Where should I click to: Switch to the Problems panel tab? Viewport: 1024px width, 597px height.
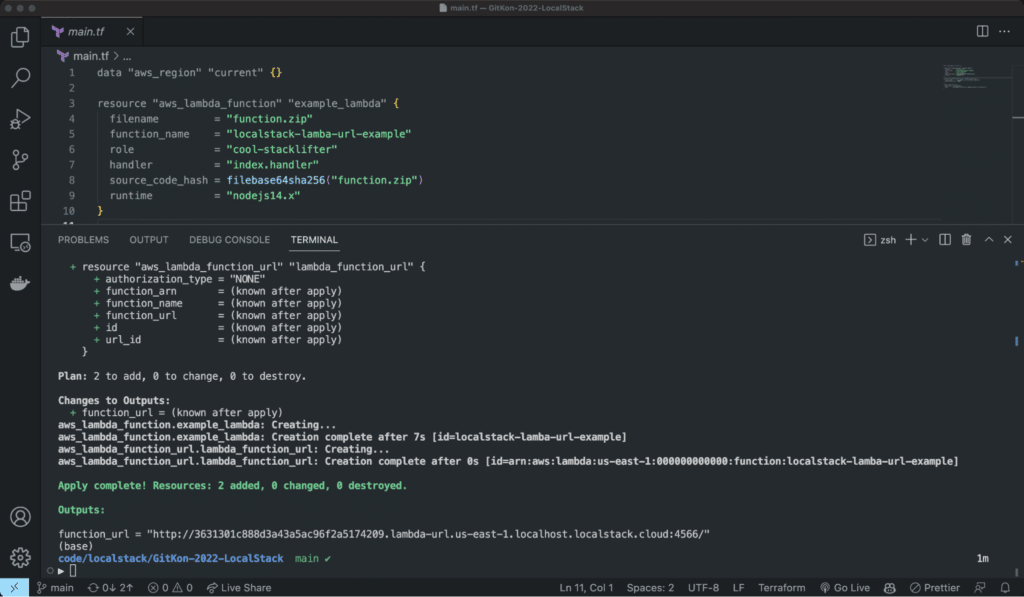[x=83, y=240]
